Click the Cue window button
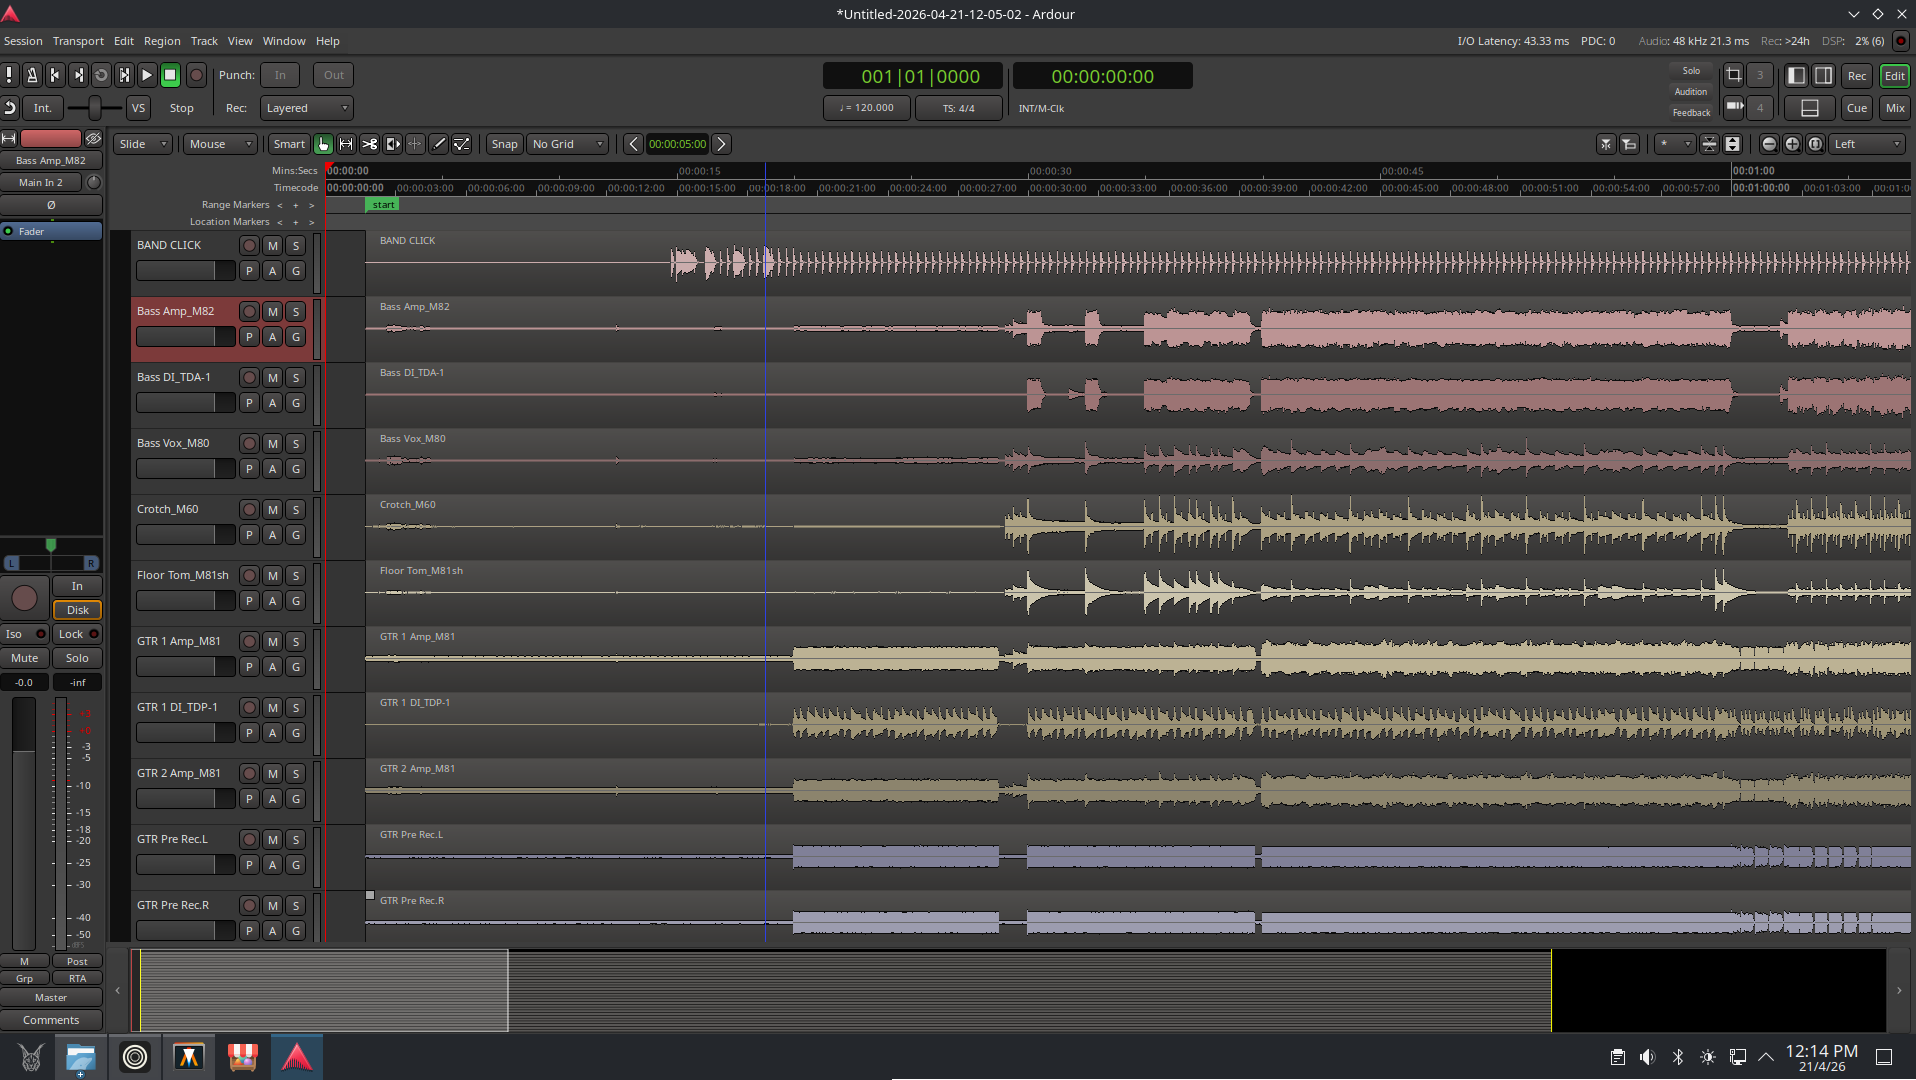This screenshot has width=1916, height=1080. pyautogui.click(x=1857, y=108)
